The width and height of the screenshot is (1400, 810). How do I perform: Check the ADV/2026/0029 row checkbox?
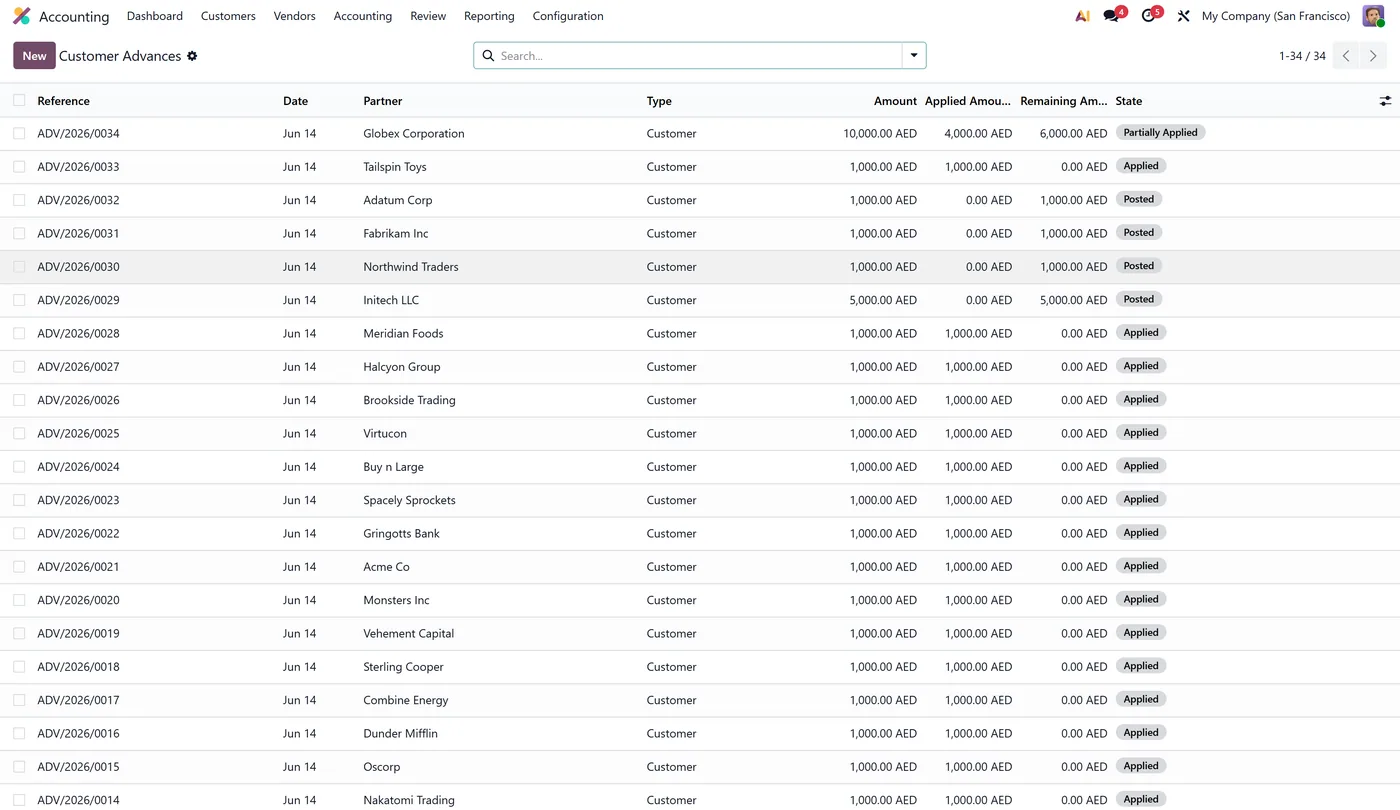(x=19, y=300)
